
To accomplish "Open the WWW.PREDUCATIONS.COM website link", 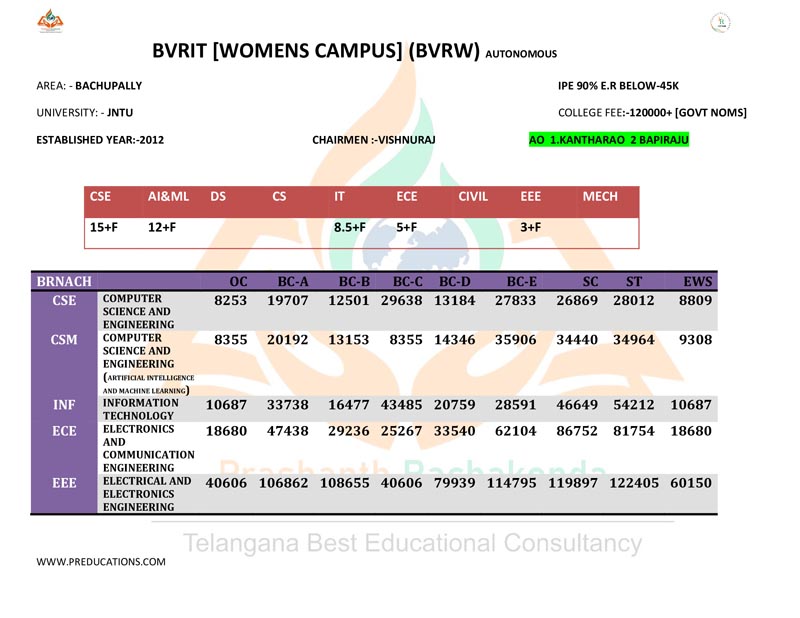I will pos(101,562).
